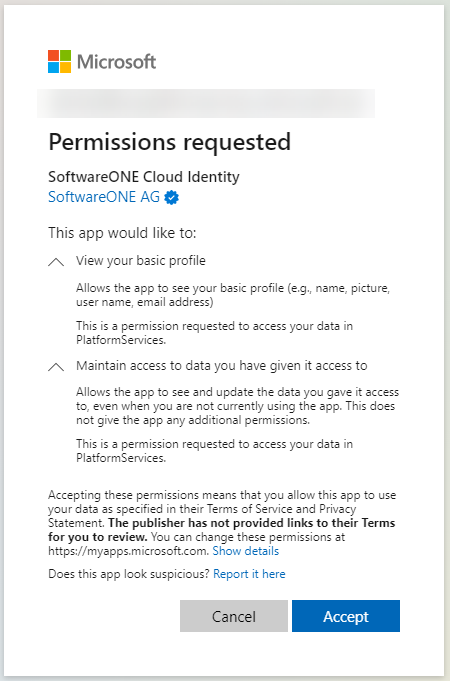Click the SoftwareONE Cloud Identity app name

tap(144, 177)
